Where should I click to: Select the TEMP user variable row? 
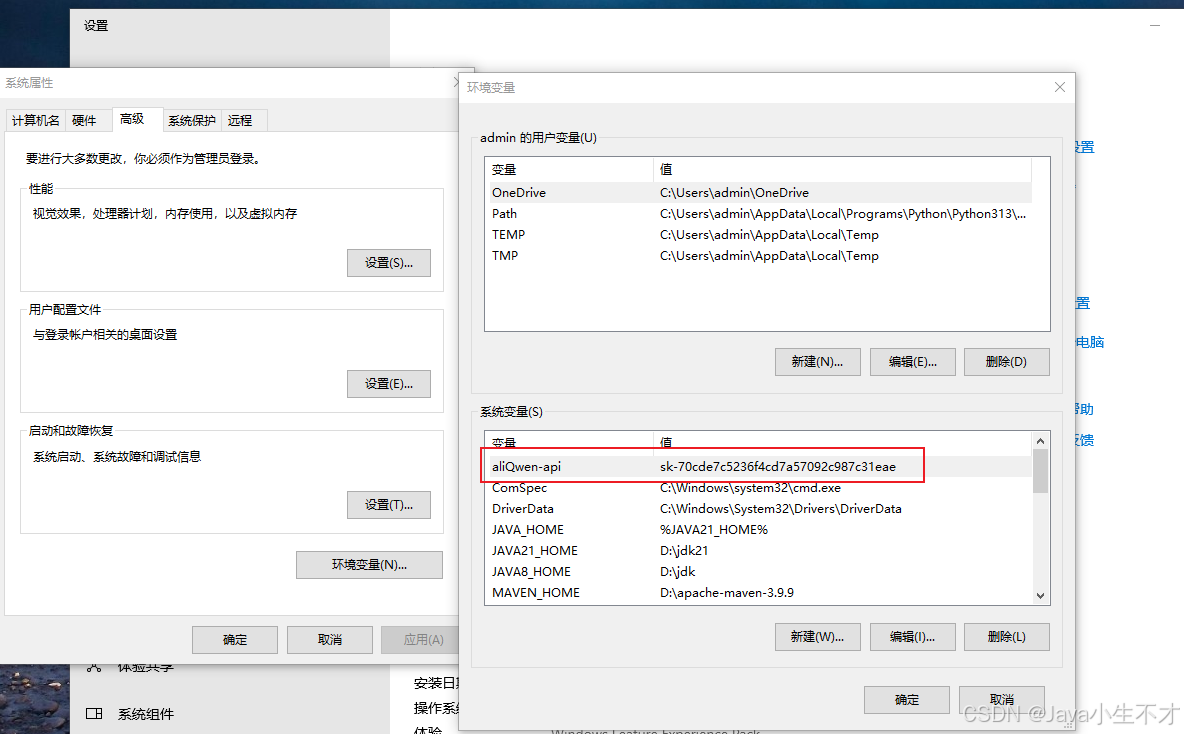point(760,235)
